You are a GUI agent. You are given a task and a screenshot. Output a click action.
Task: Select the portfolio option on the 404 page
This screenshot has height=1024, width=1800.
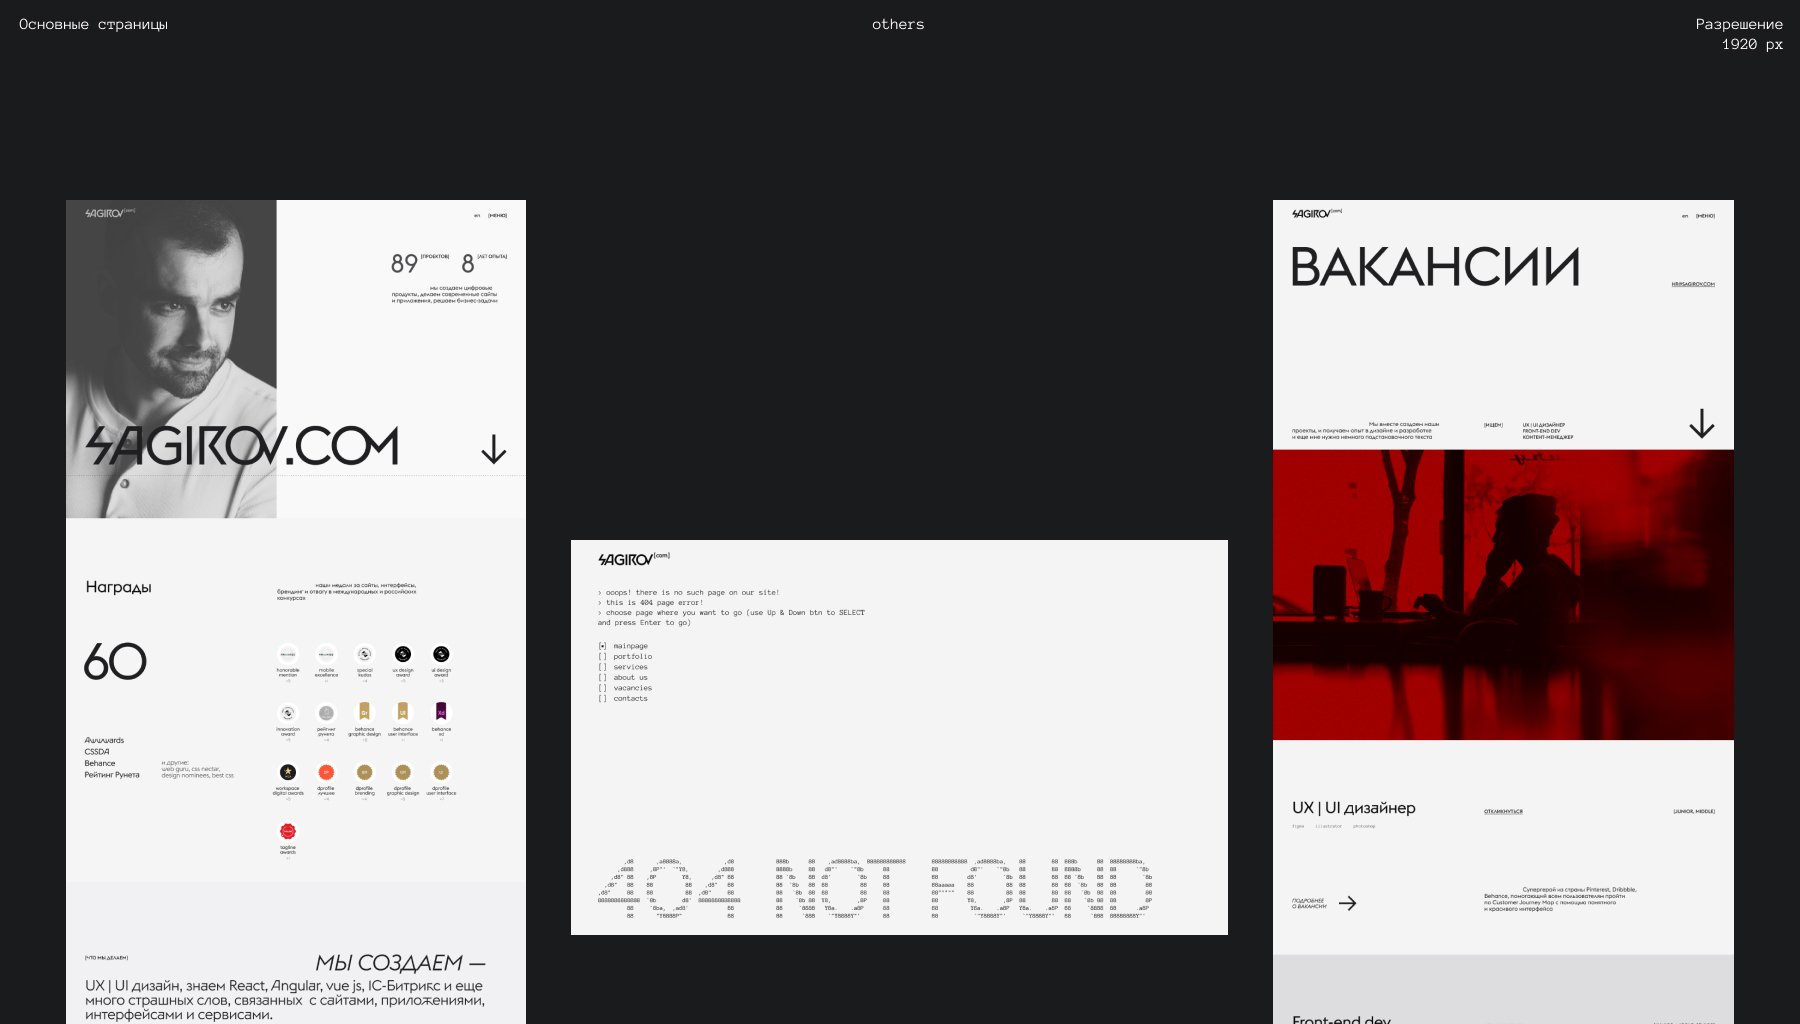point(625,657)
